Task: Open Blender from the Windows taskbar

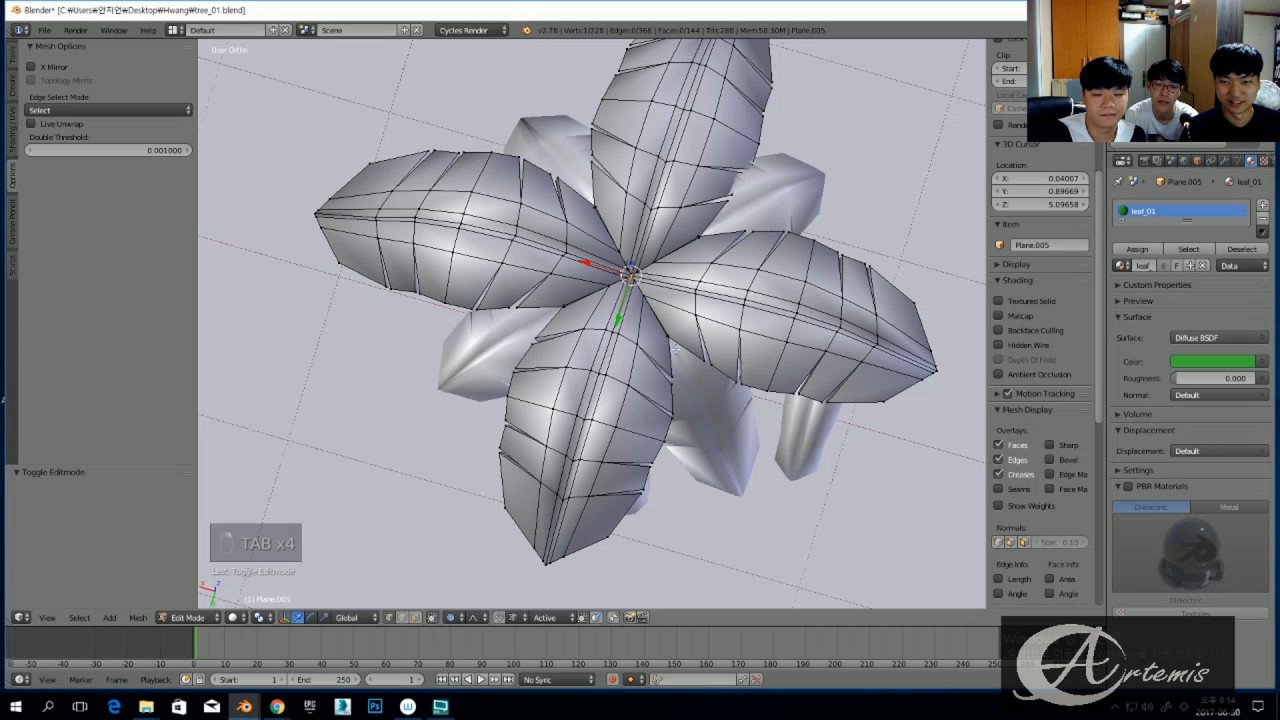Action: [x=244, y=707]
